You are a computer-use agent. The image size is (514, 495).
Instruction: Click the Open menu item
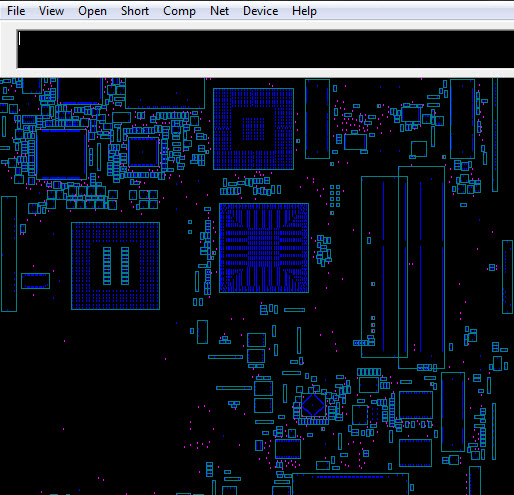(x=92, y=11)
